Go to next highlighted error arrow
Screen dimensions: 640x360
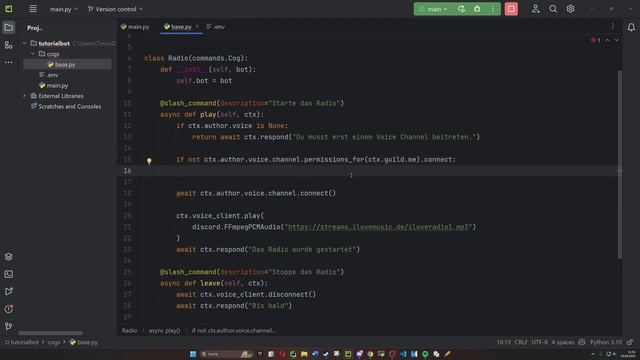[x=617, y=40]
